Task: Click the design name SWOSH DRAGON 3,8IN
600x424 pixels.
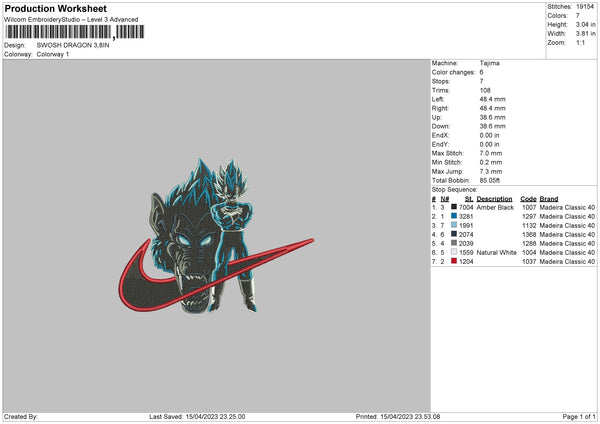Action: [x=73, y=45]
